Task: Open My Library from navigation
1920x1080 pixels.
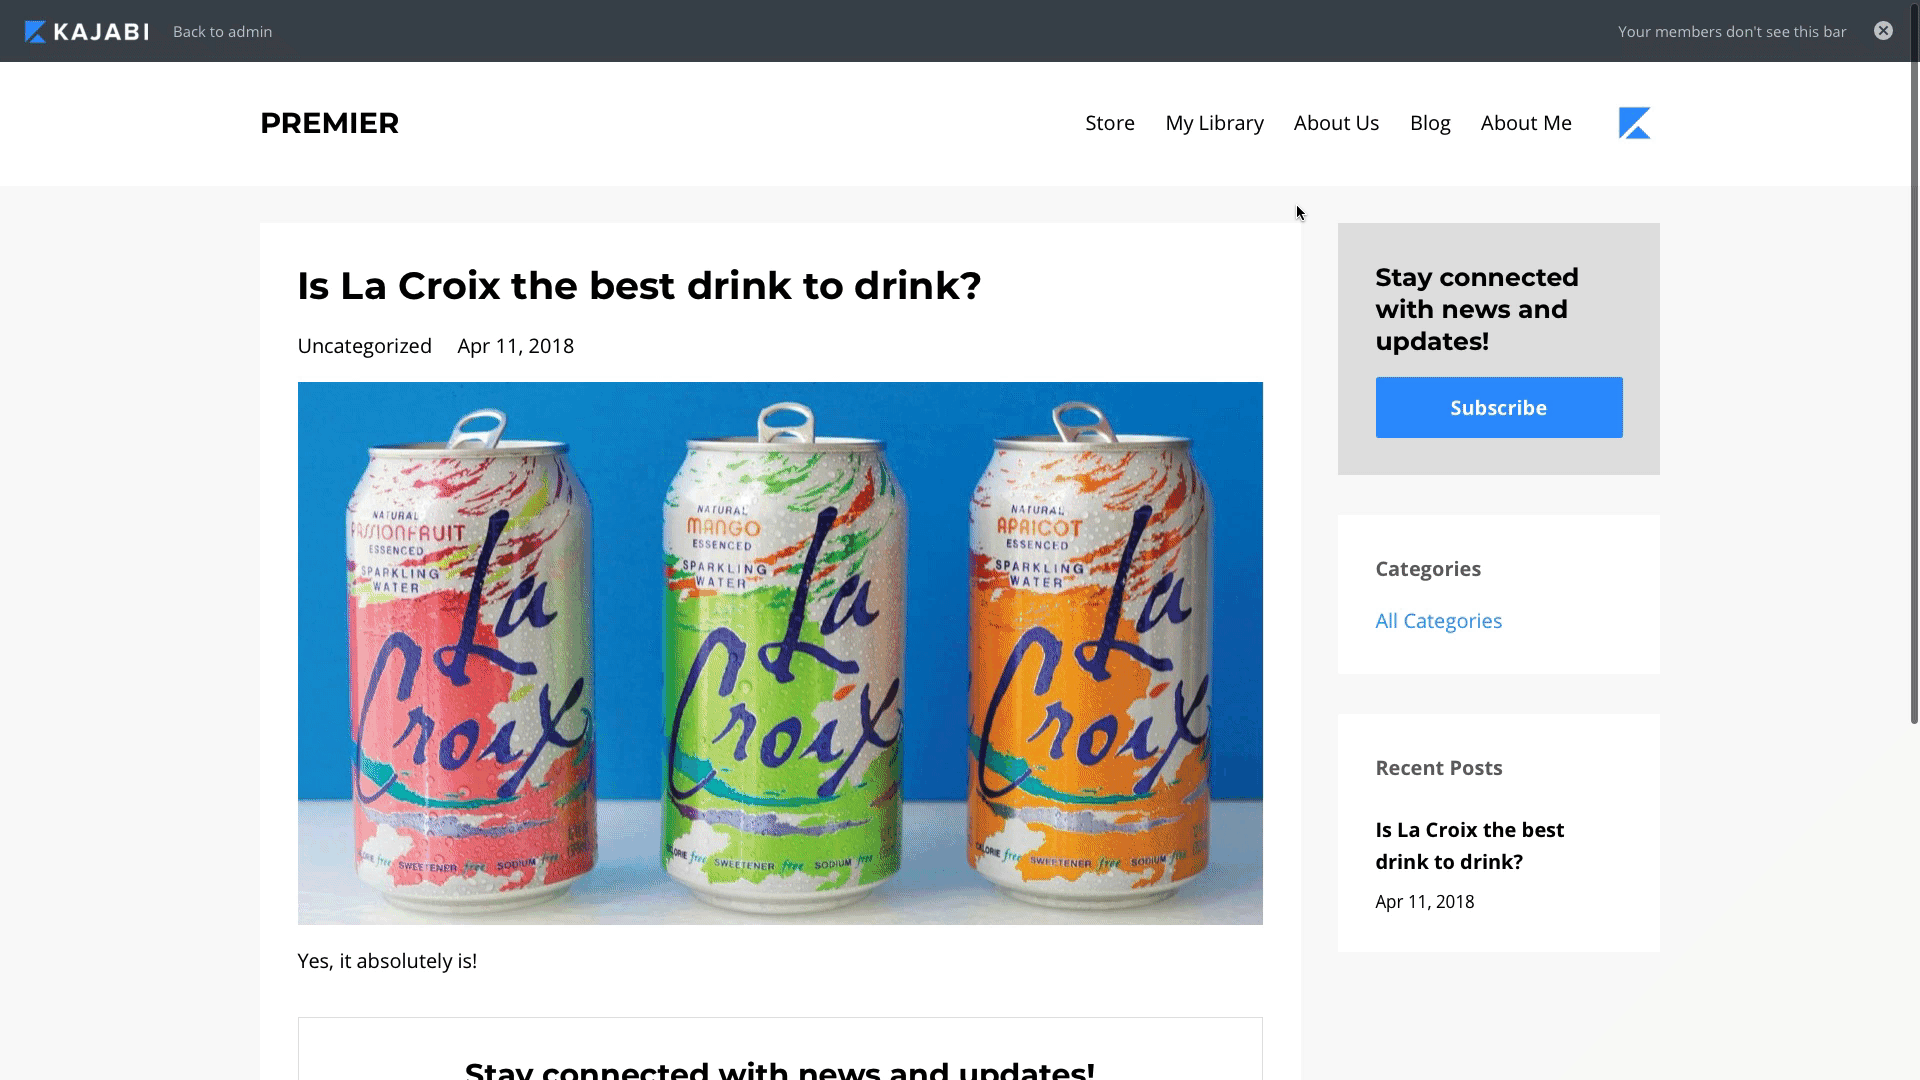Action: coord(1214,123)
